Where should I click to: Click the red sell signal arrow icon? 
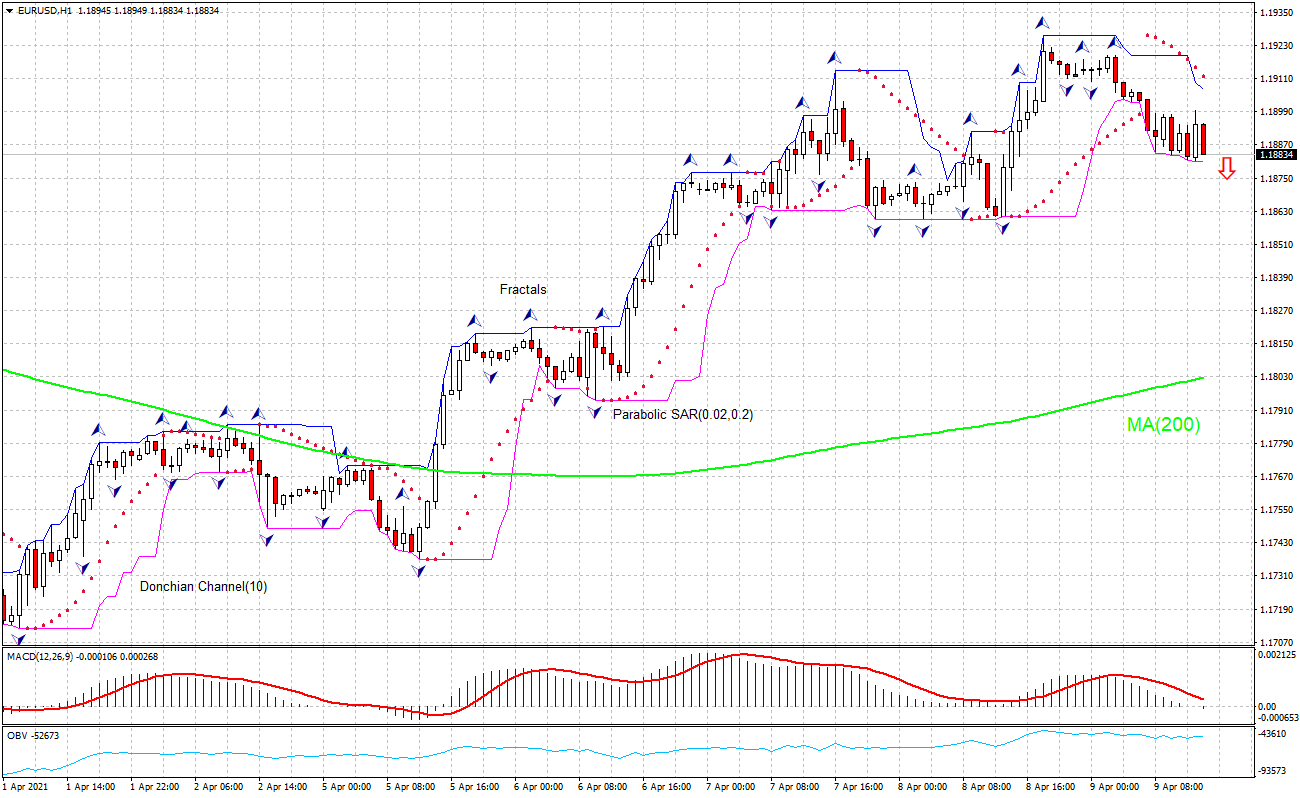pyautogui.click(x=1228, y=170)
